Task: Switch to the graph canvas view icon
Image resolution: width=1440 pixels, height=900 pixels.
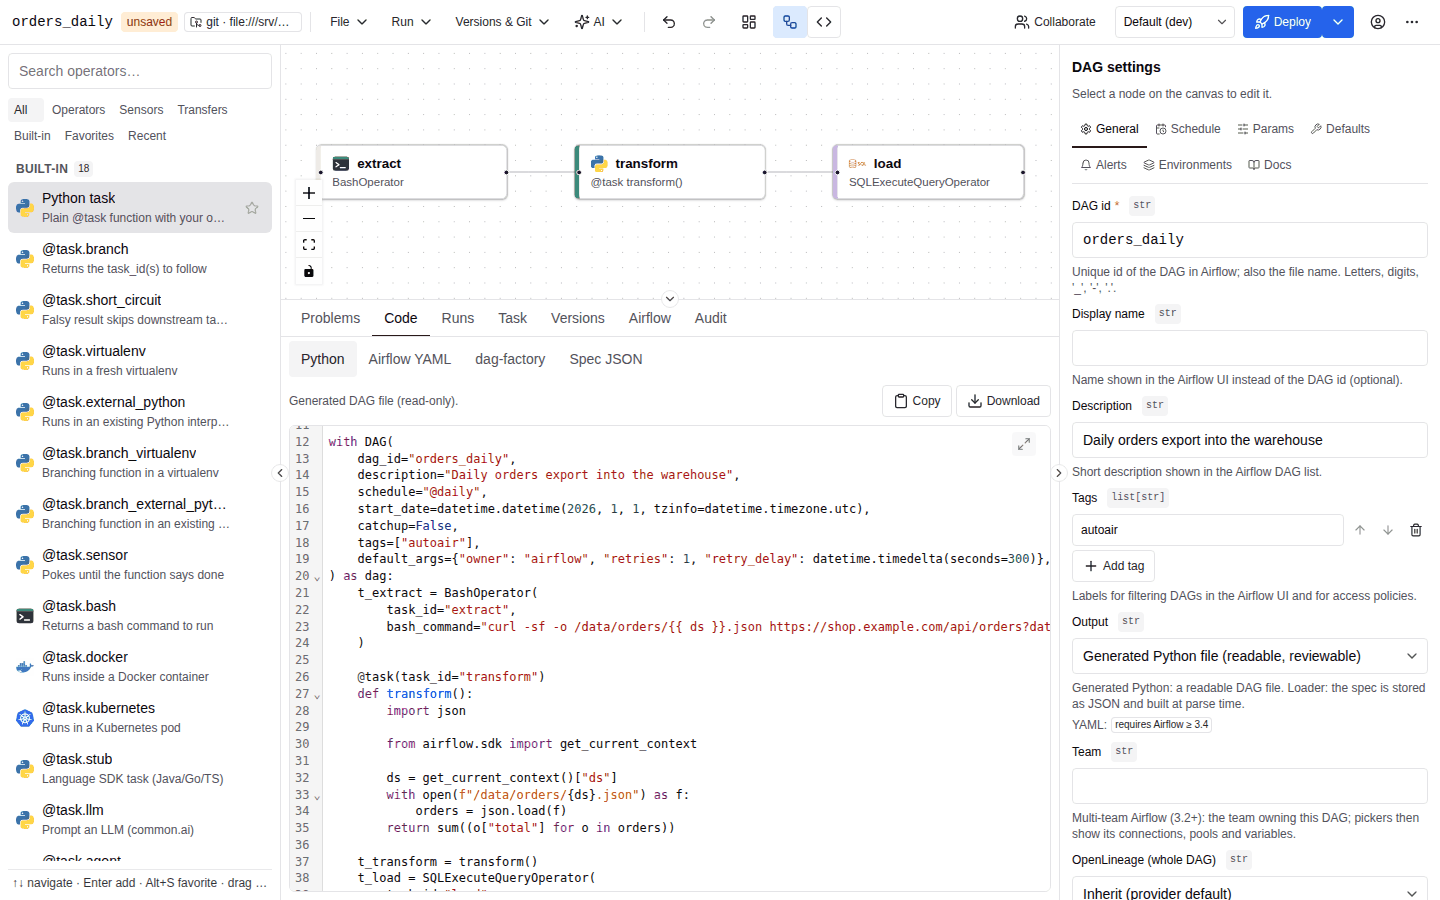Action: (x=790, y=22)
